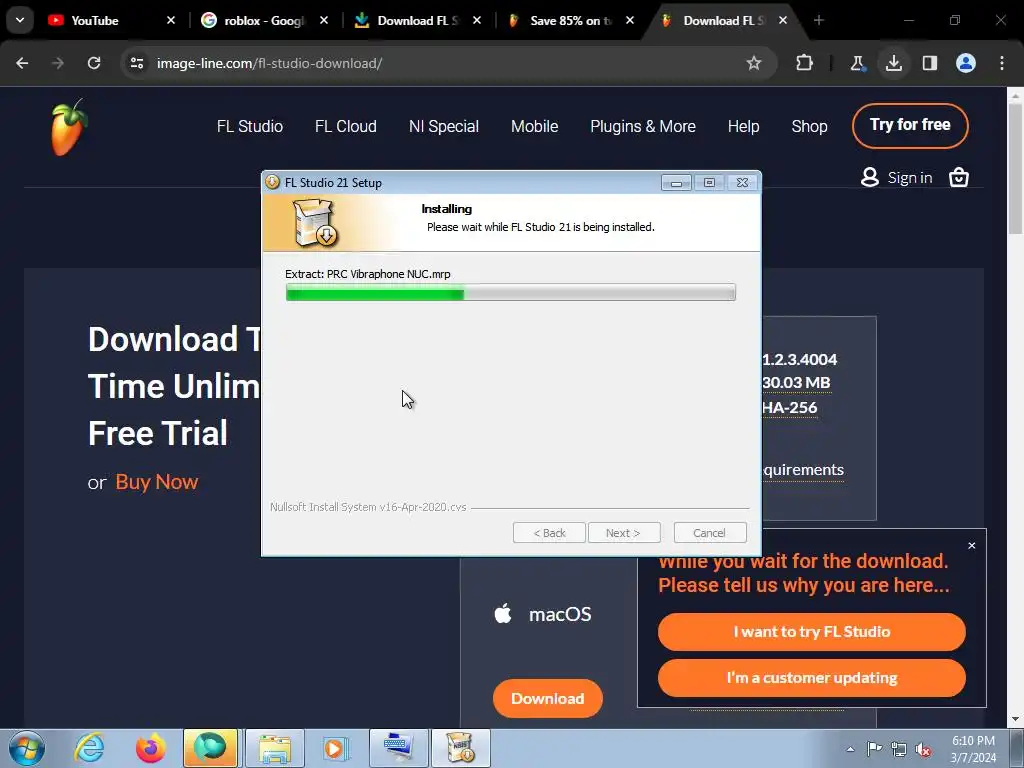Click the Buy Now link
This screenshot has height=768, width=1024.
(x=157, y=482)
